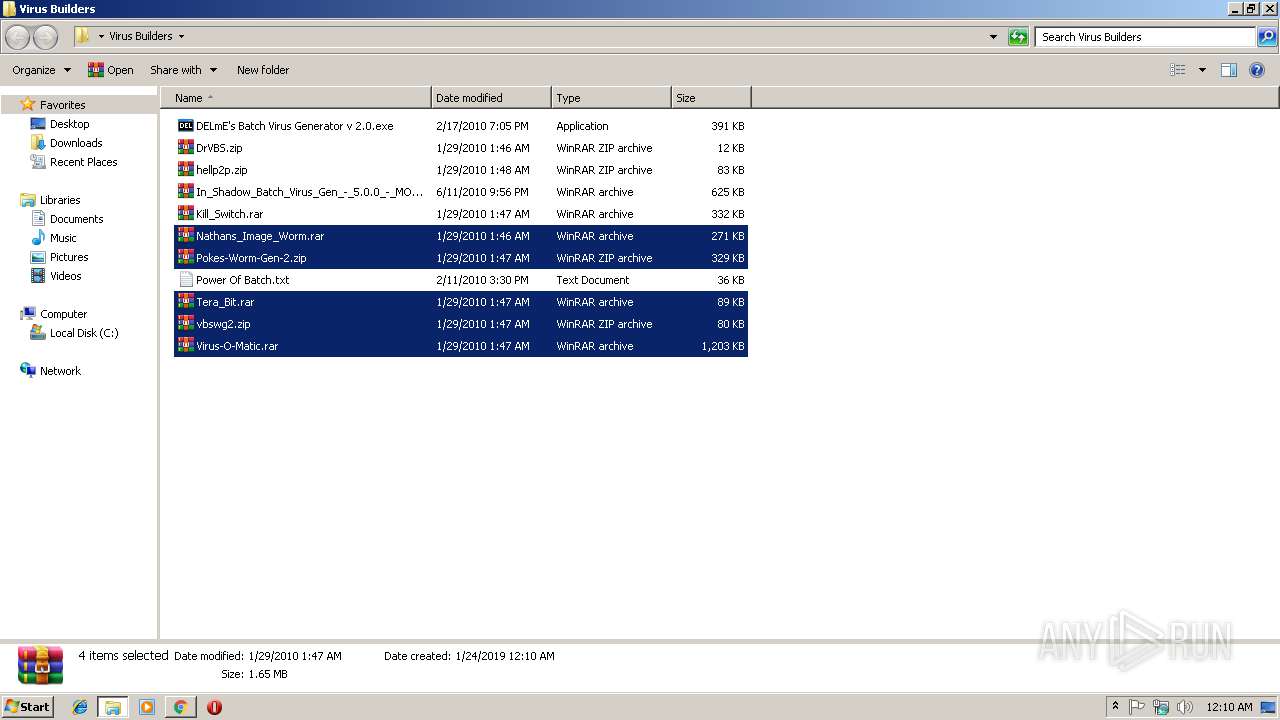The image size is (1280, 720).
Task: Open the Help question mark icon
Action: pos(1257,70)
